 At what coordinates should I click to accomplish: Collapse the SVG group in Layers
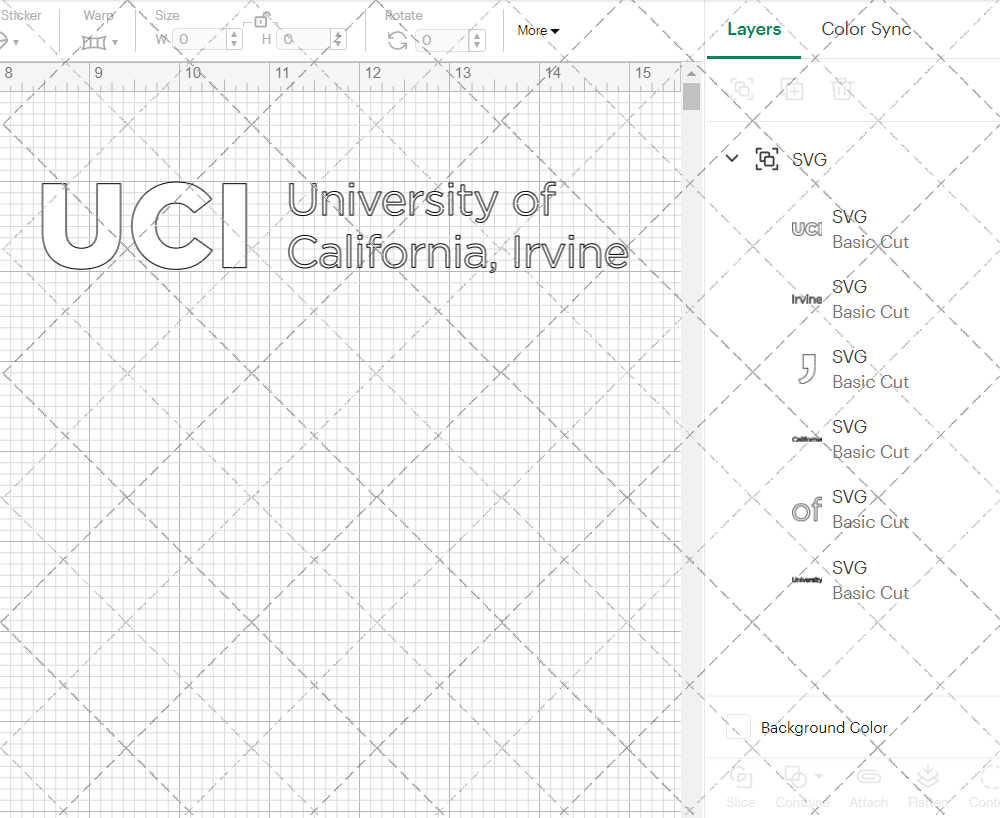pyautogui.click(x=731, y=158)
